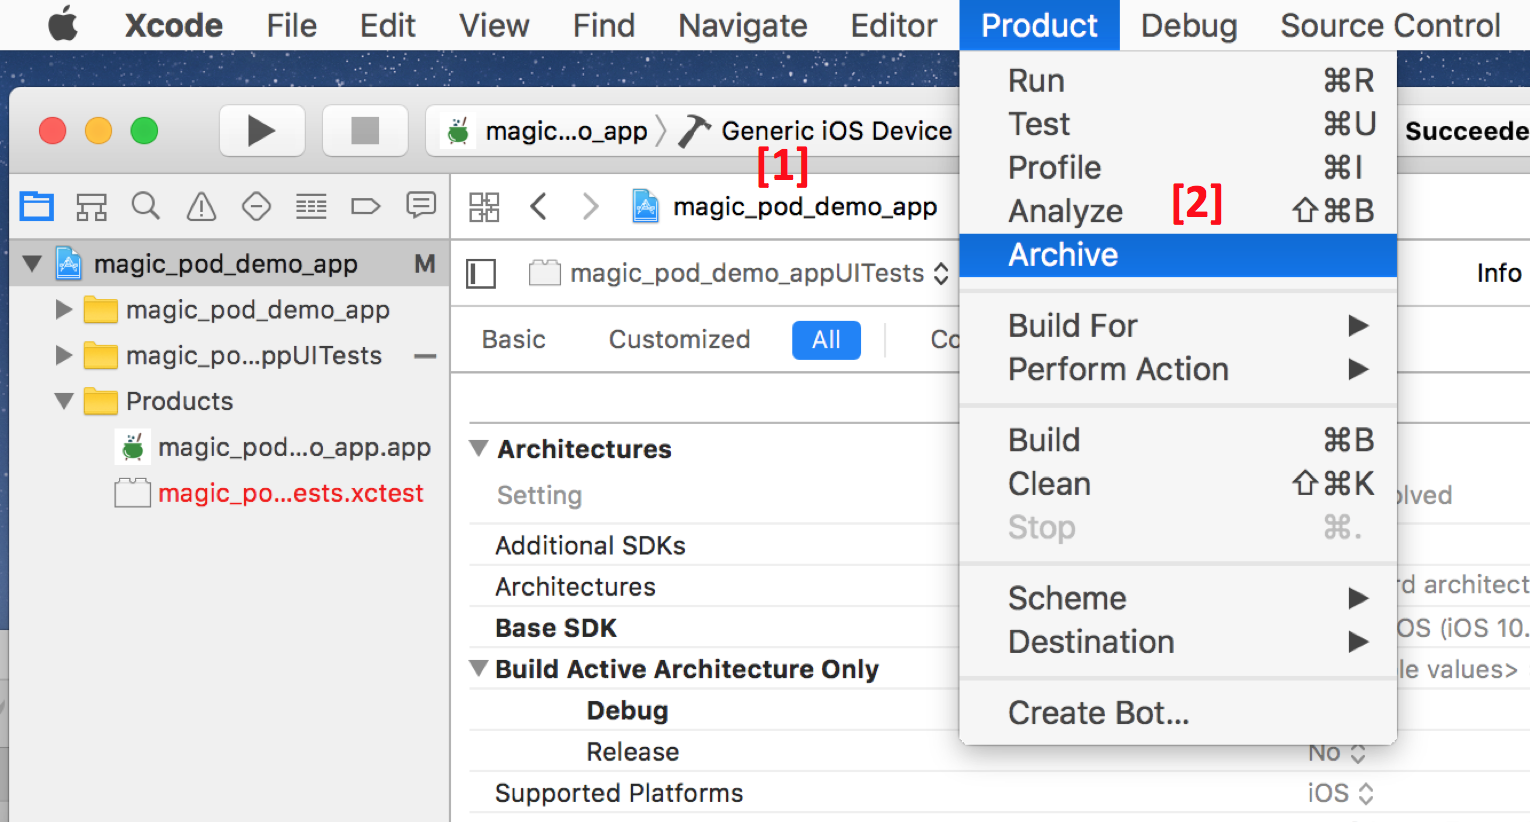The height and width of the screenshot is (822, 1530).
Task: Switch to Customized build settings filter
Action: tap(680, 340)
